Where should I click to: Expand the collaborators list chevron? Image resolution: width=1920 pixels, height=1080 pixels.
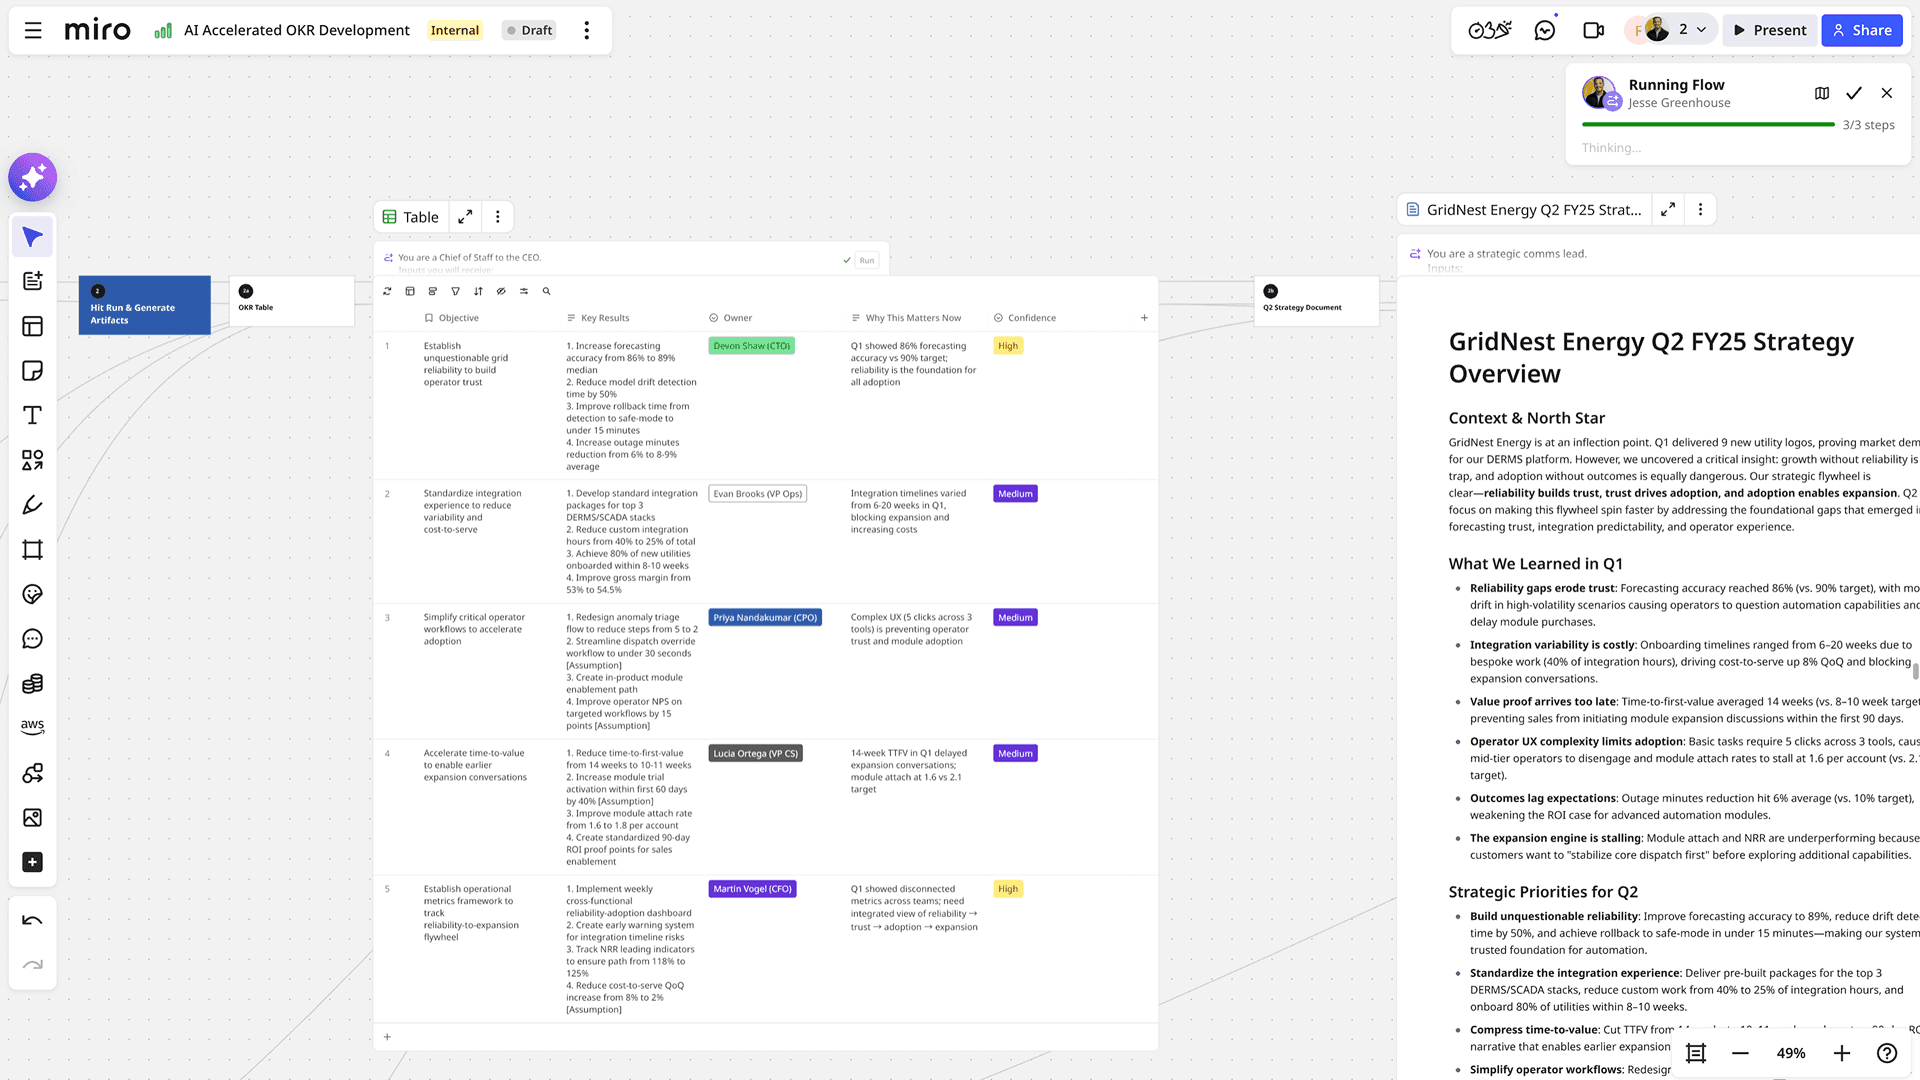pos(1701,30)
